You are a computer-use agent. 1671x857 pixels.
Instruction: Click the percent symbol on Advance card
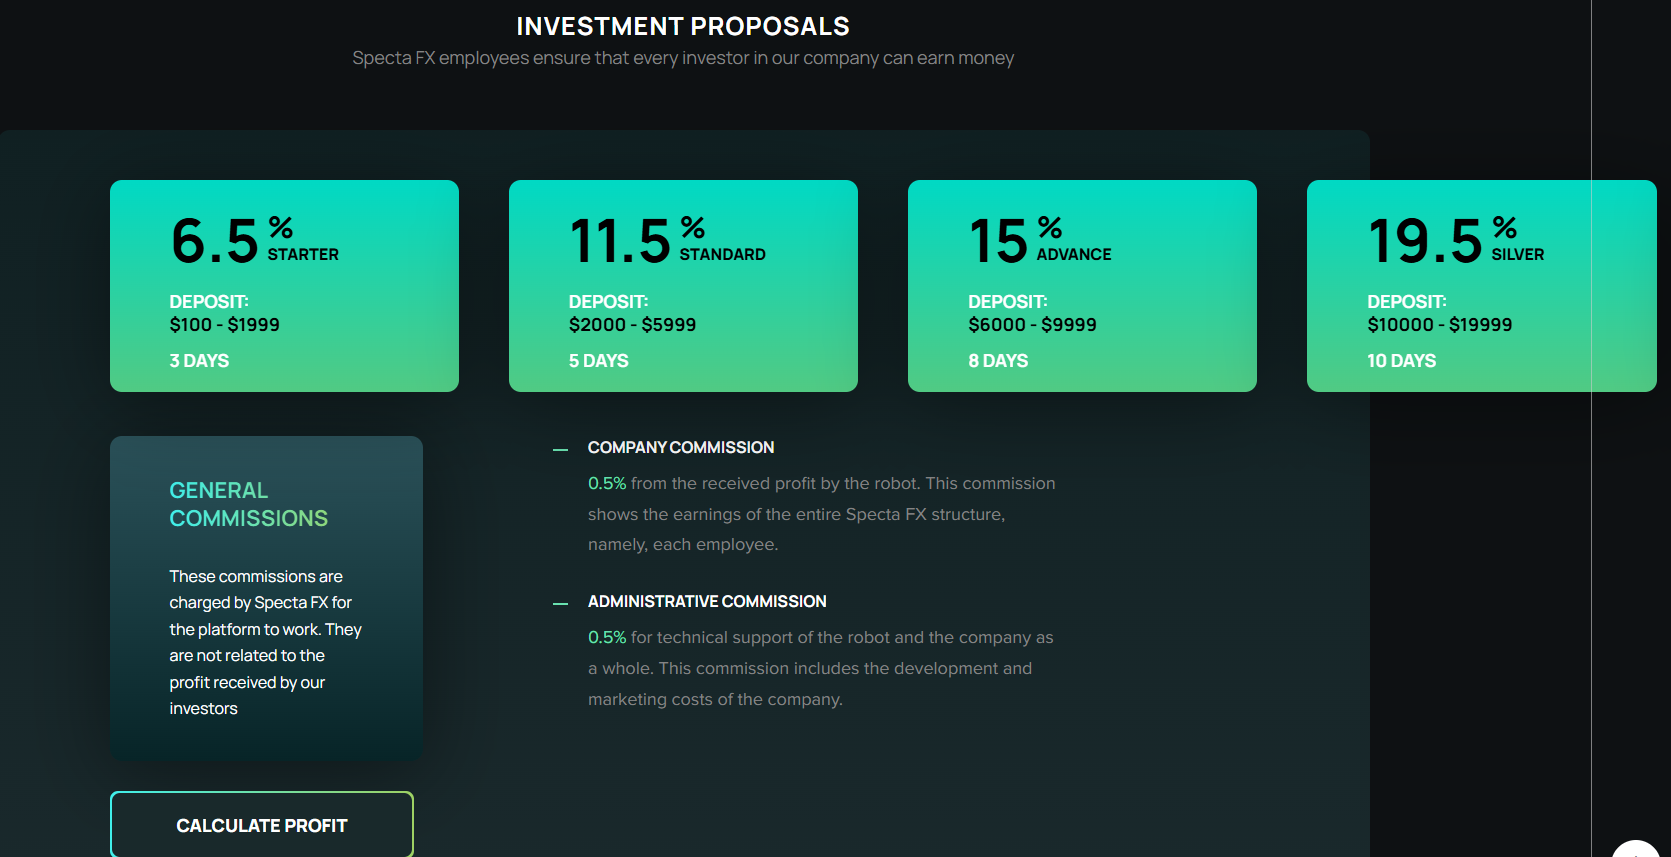pos(1050,227)
